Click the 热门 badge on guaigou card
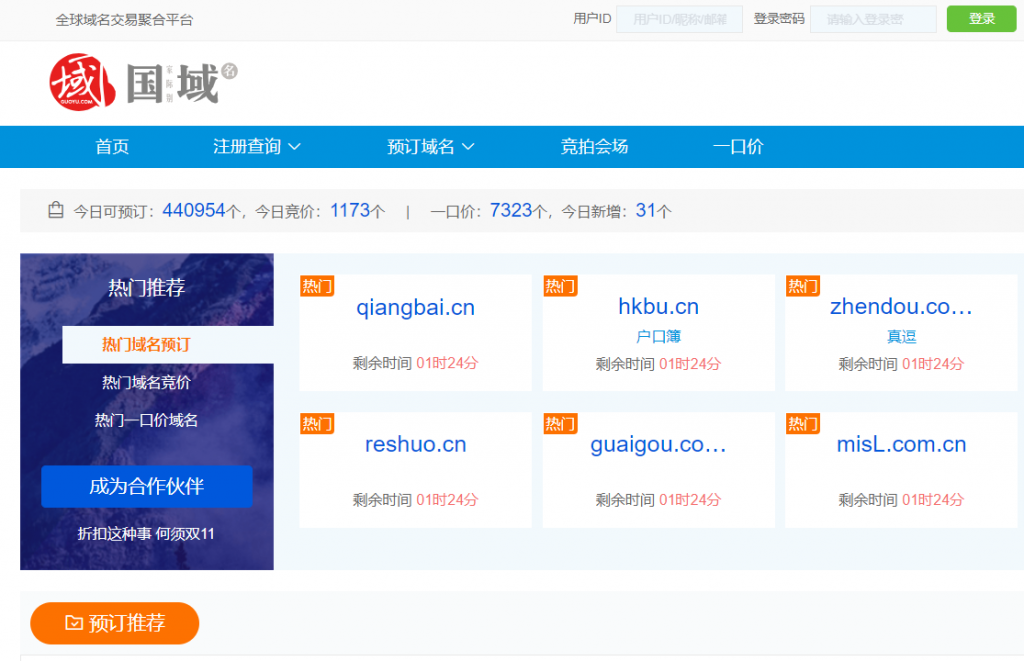The height and width of the screenshot is (661, 1024). pos(560,424)
